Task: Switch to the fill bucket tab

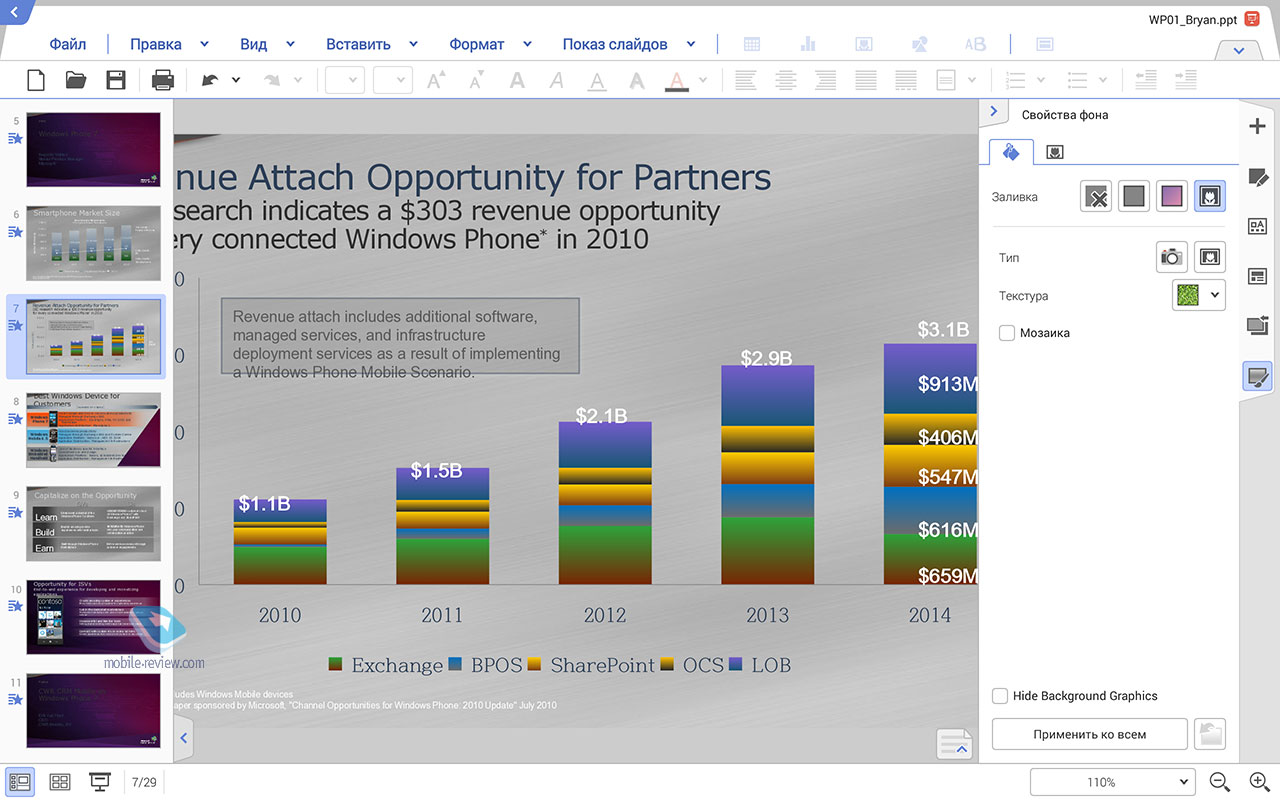Action: (1011, 152)
